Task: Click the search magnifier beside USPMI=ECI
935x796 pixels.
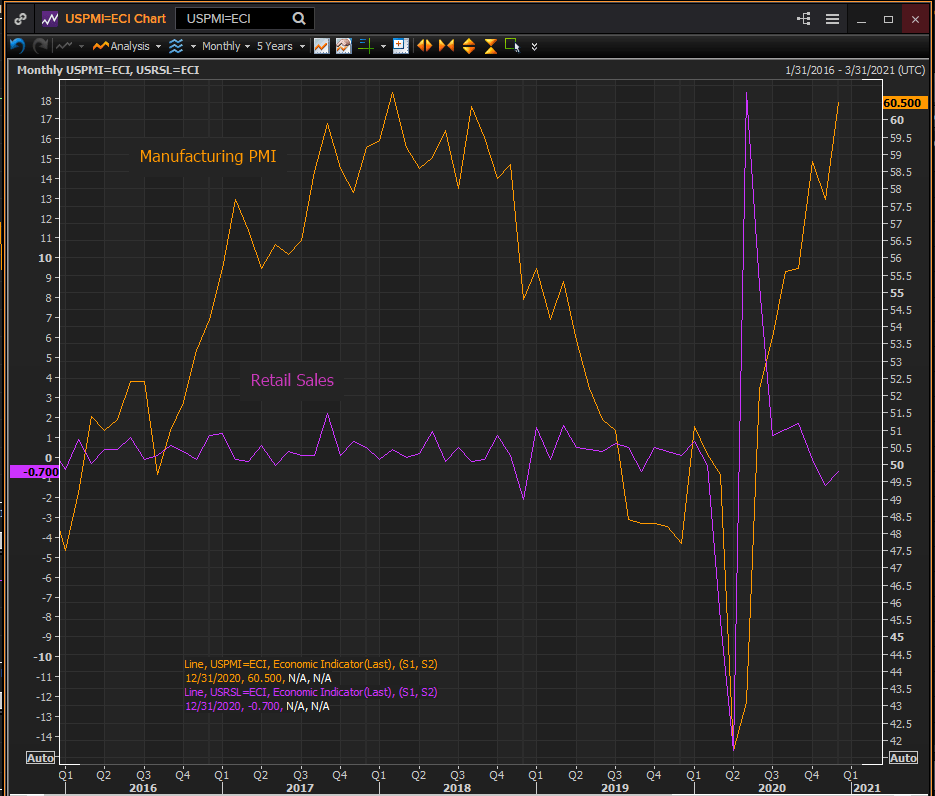Action: [x=299, y=18]
